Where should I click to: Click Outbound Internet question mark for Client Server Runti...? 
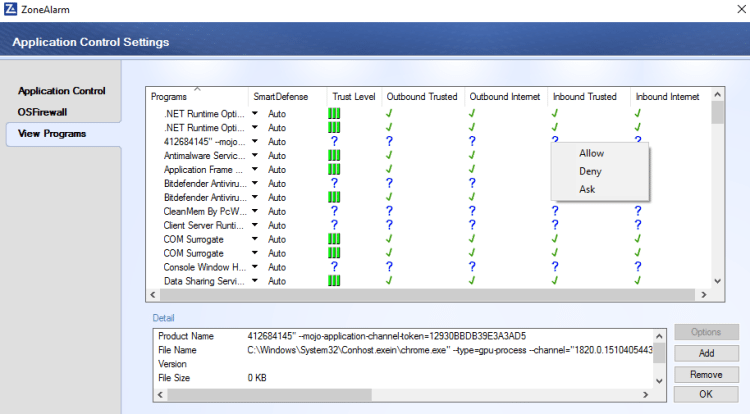click(x=472, y=225)
